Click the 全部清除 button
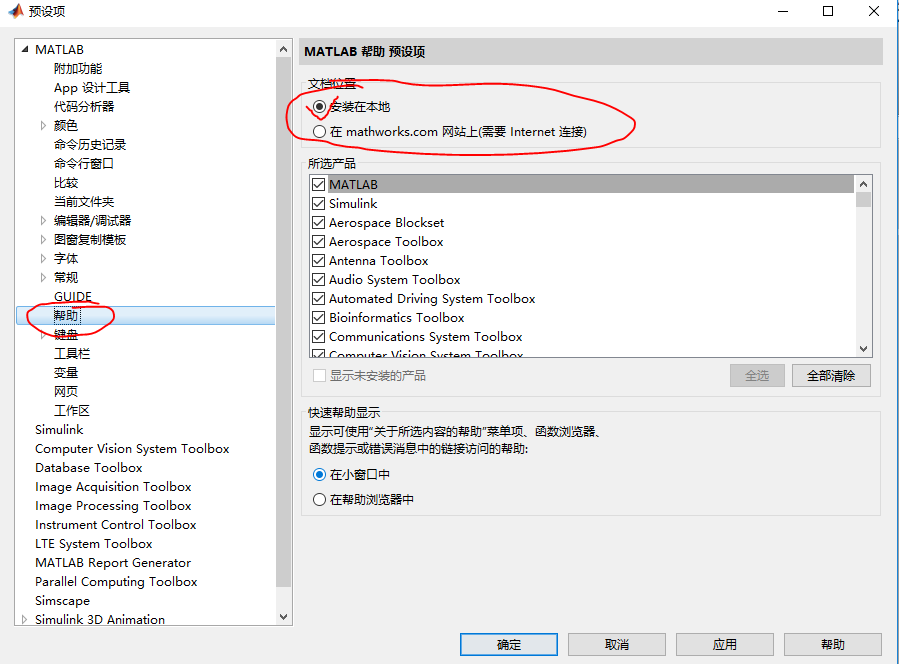Viewport: 899px width, 664px height. coord(831,376)
